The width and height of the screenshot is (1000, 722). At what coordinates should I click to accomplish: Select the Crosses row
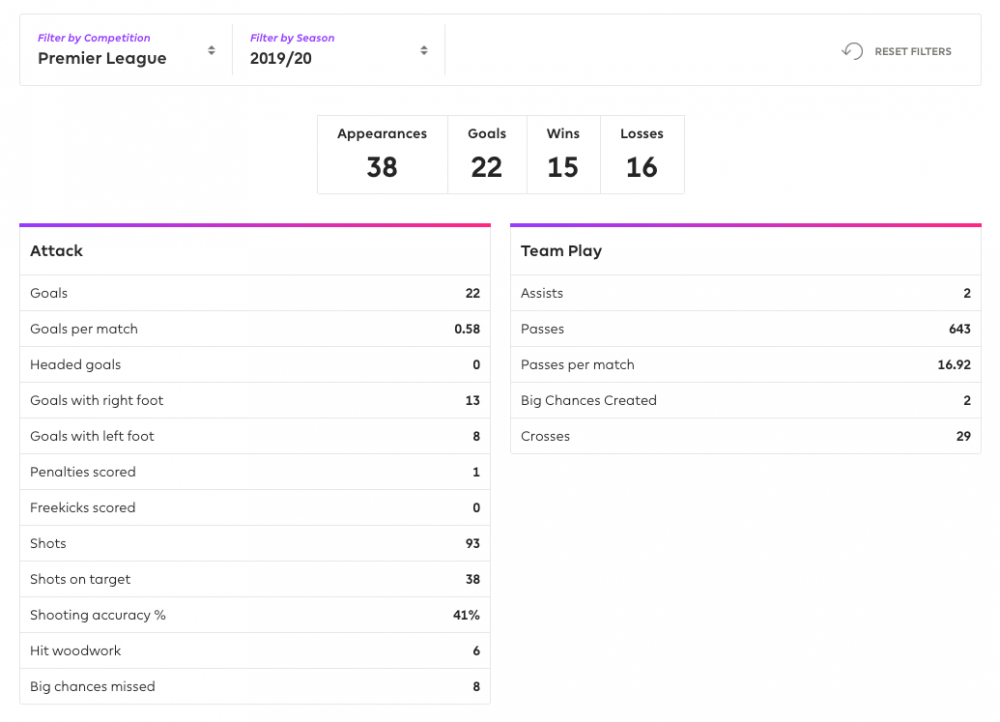pyautogui.click(x=745, y=437)
